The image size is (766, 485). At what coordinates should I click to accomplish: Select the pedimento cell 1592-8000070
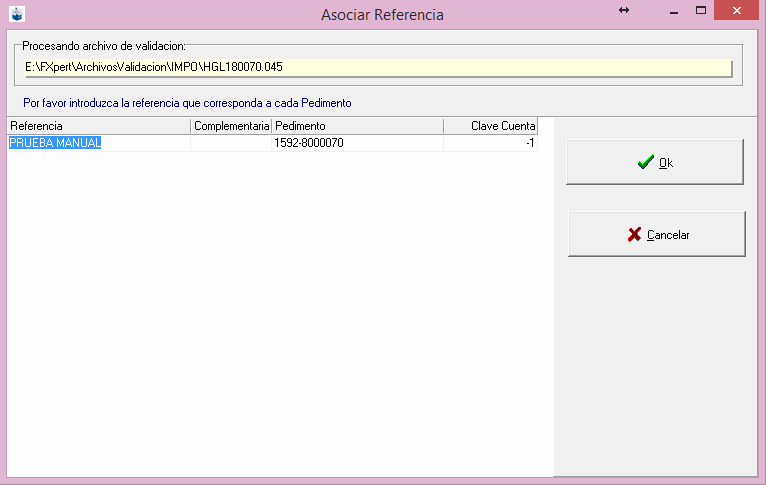[x=357, y=143]
